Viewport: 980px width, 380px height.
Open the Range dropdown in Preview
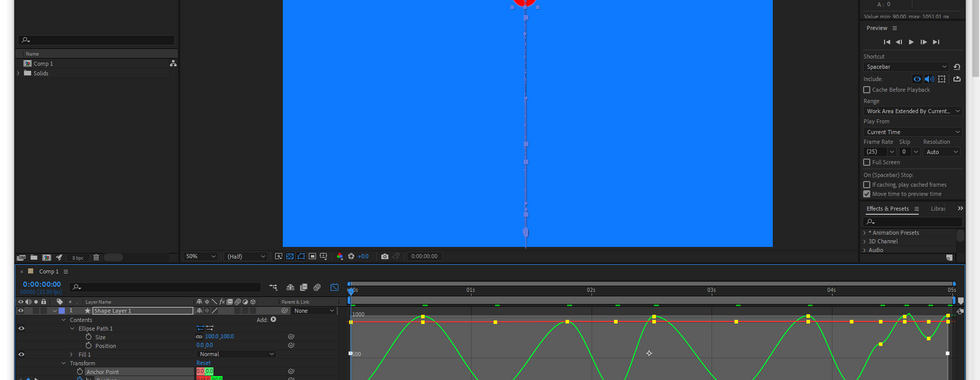913,111
